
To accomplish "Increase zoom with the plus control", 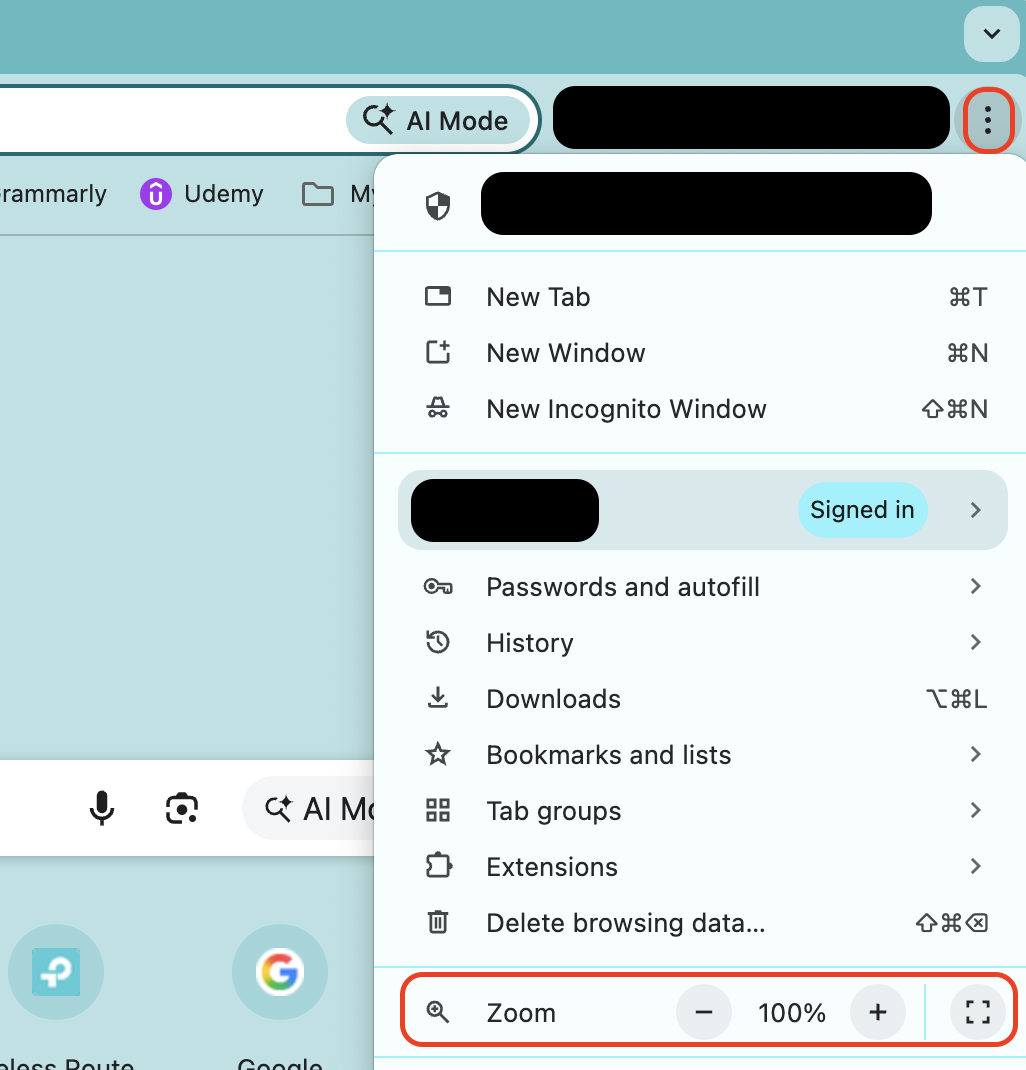I will pos(877,1012).
